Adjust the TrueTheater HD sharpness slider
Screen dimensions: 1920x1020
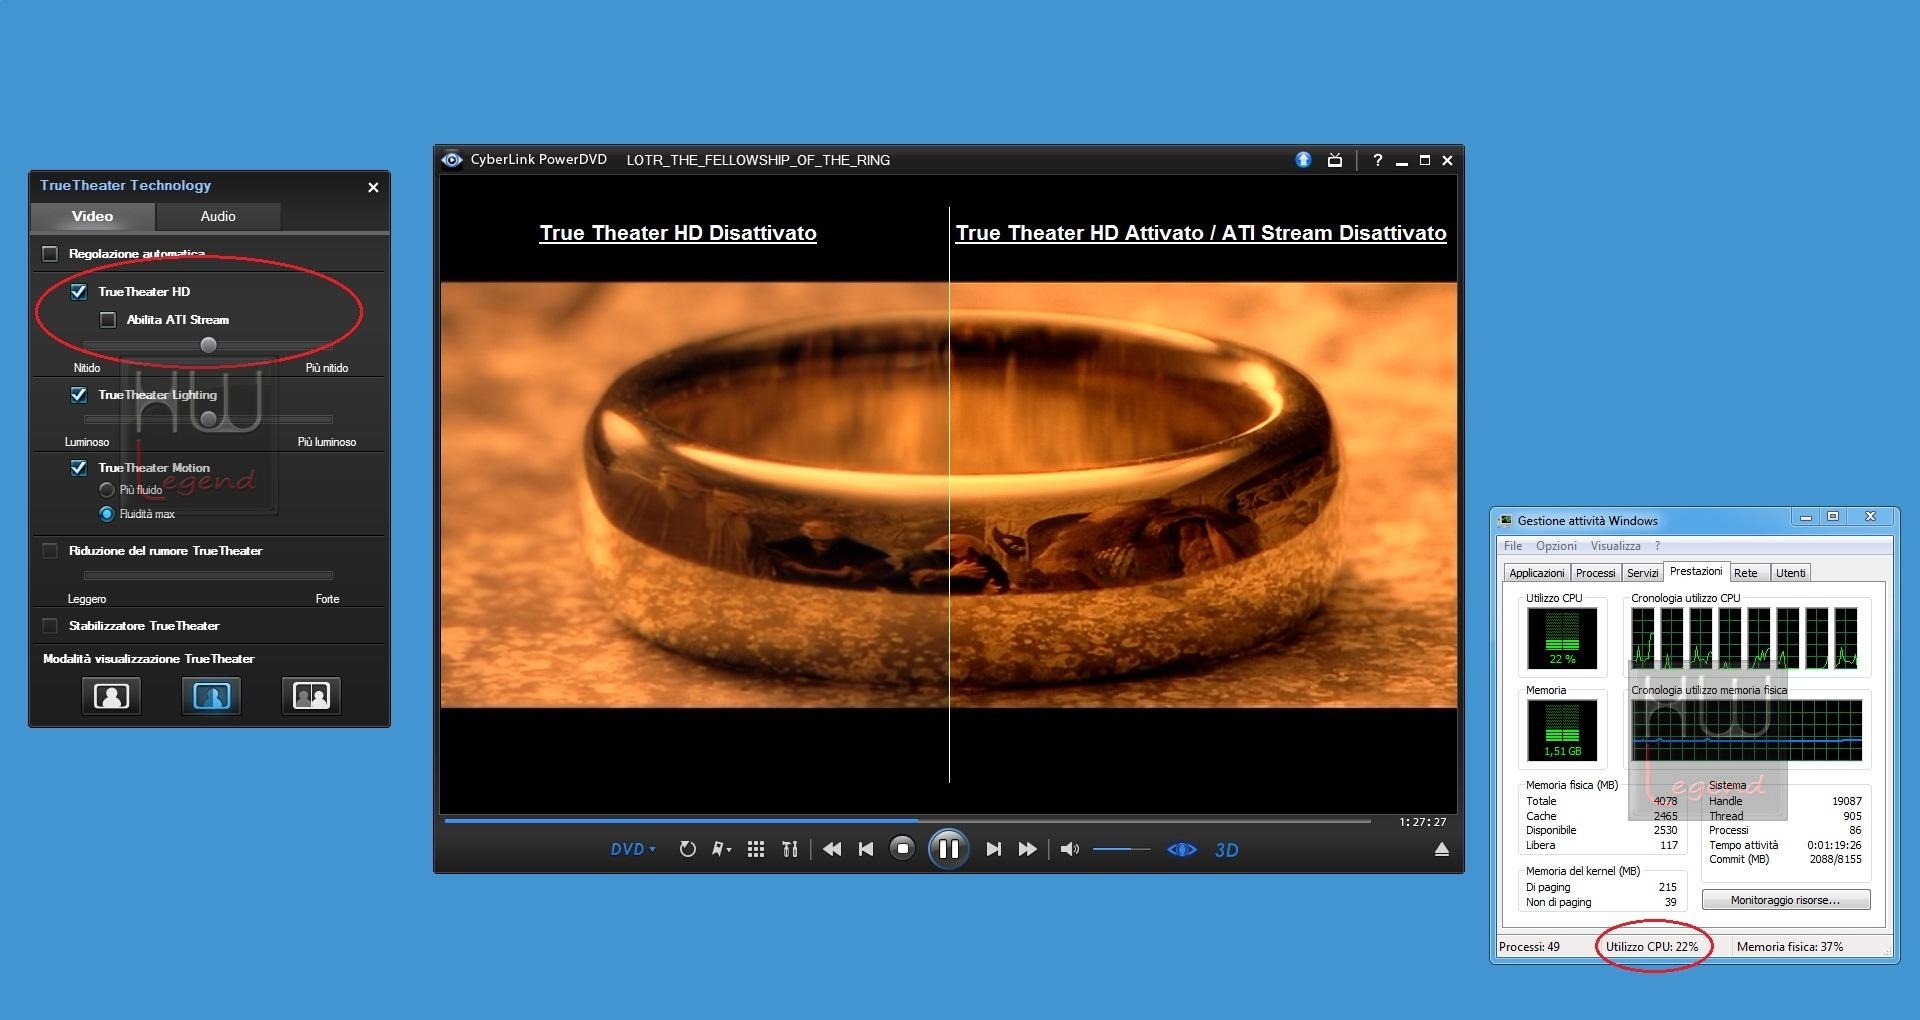point(208,345)
